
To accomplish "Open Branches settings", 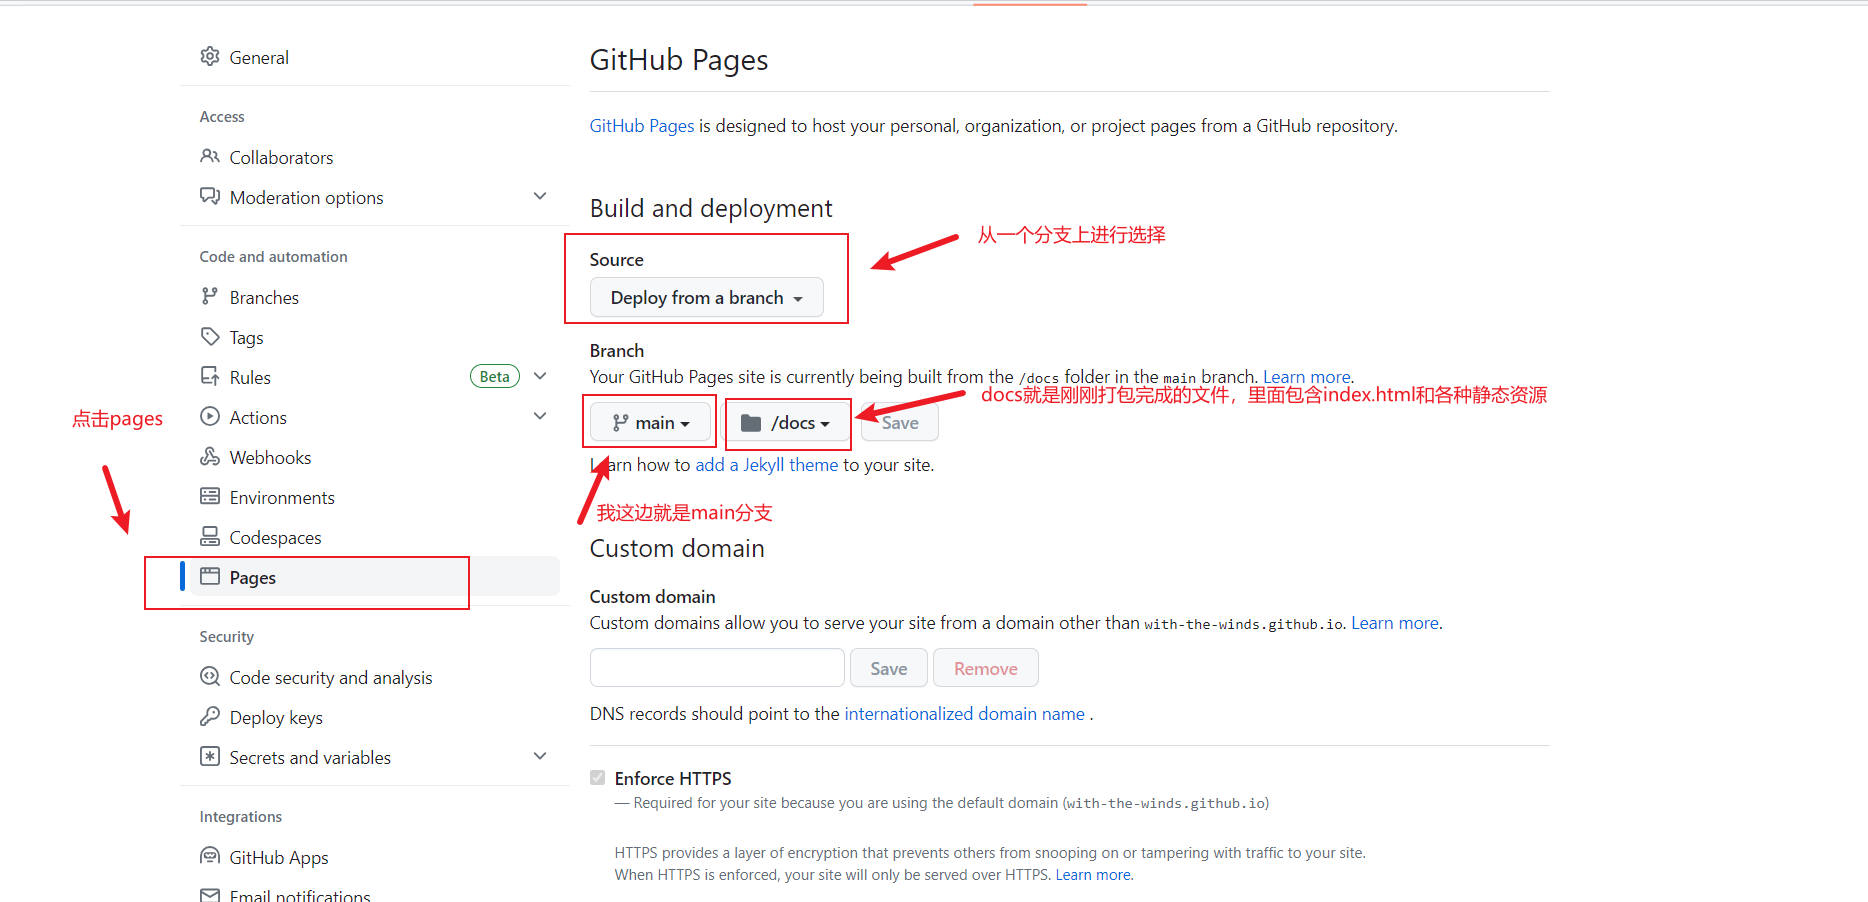I will click(x=264, y=297).
